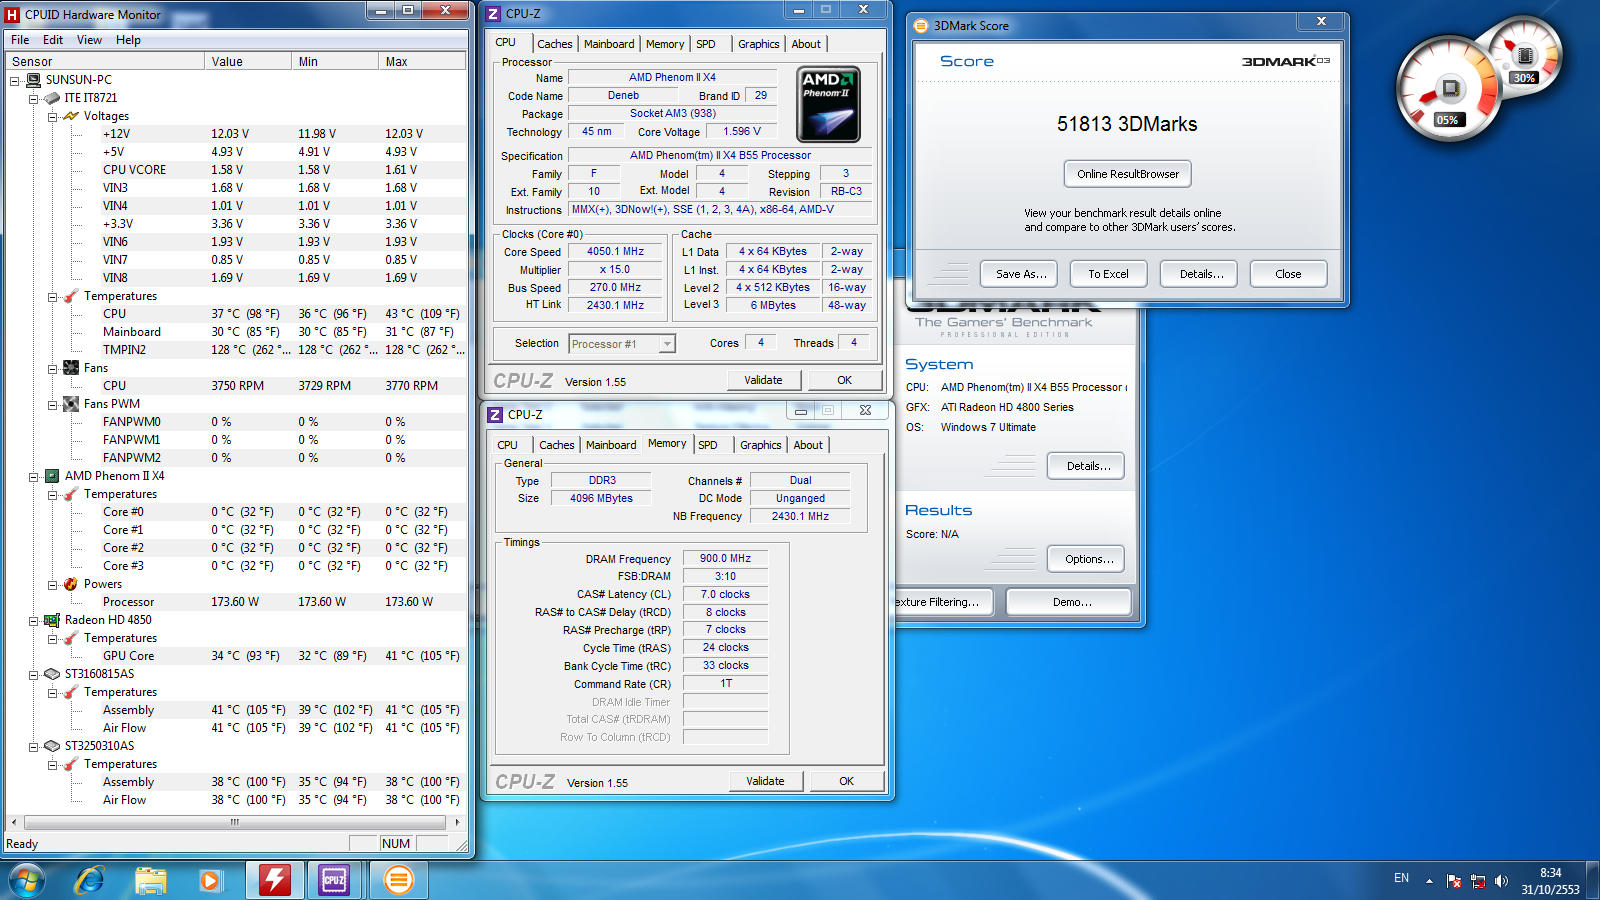This screenshot has width=1600, height=900.
Task: Click the CPU meter desktop gadget
Action: point(1450,88)
